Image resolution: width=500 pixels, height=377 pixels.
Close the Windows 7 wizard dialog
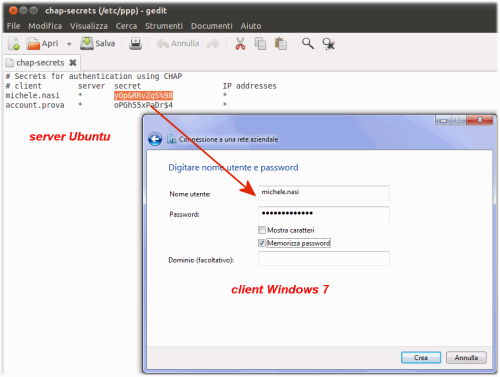480,120
